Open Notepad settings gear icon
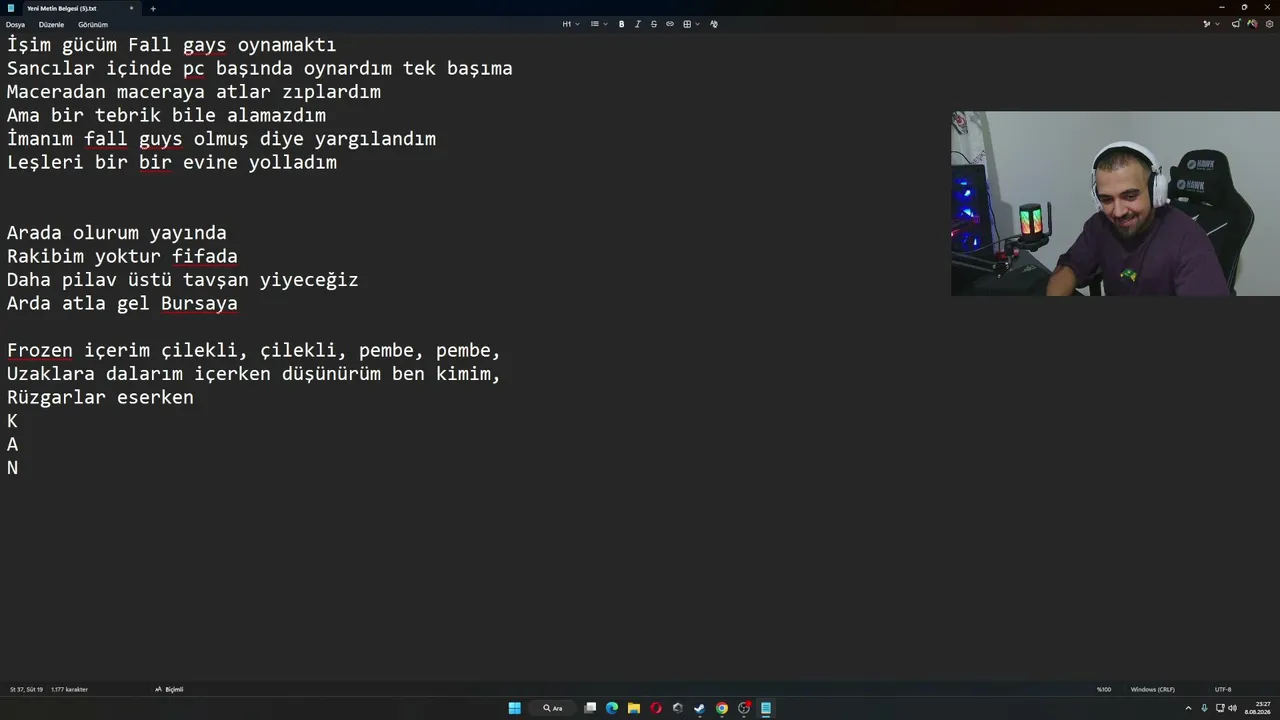The height and width of the screenshot is (720, 1280). click(1270, 24)
